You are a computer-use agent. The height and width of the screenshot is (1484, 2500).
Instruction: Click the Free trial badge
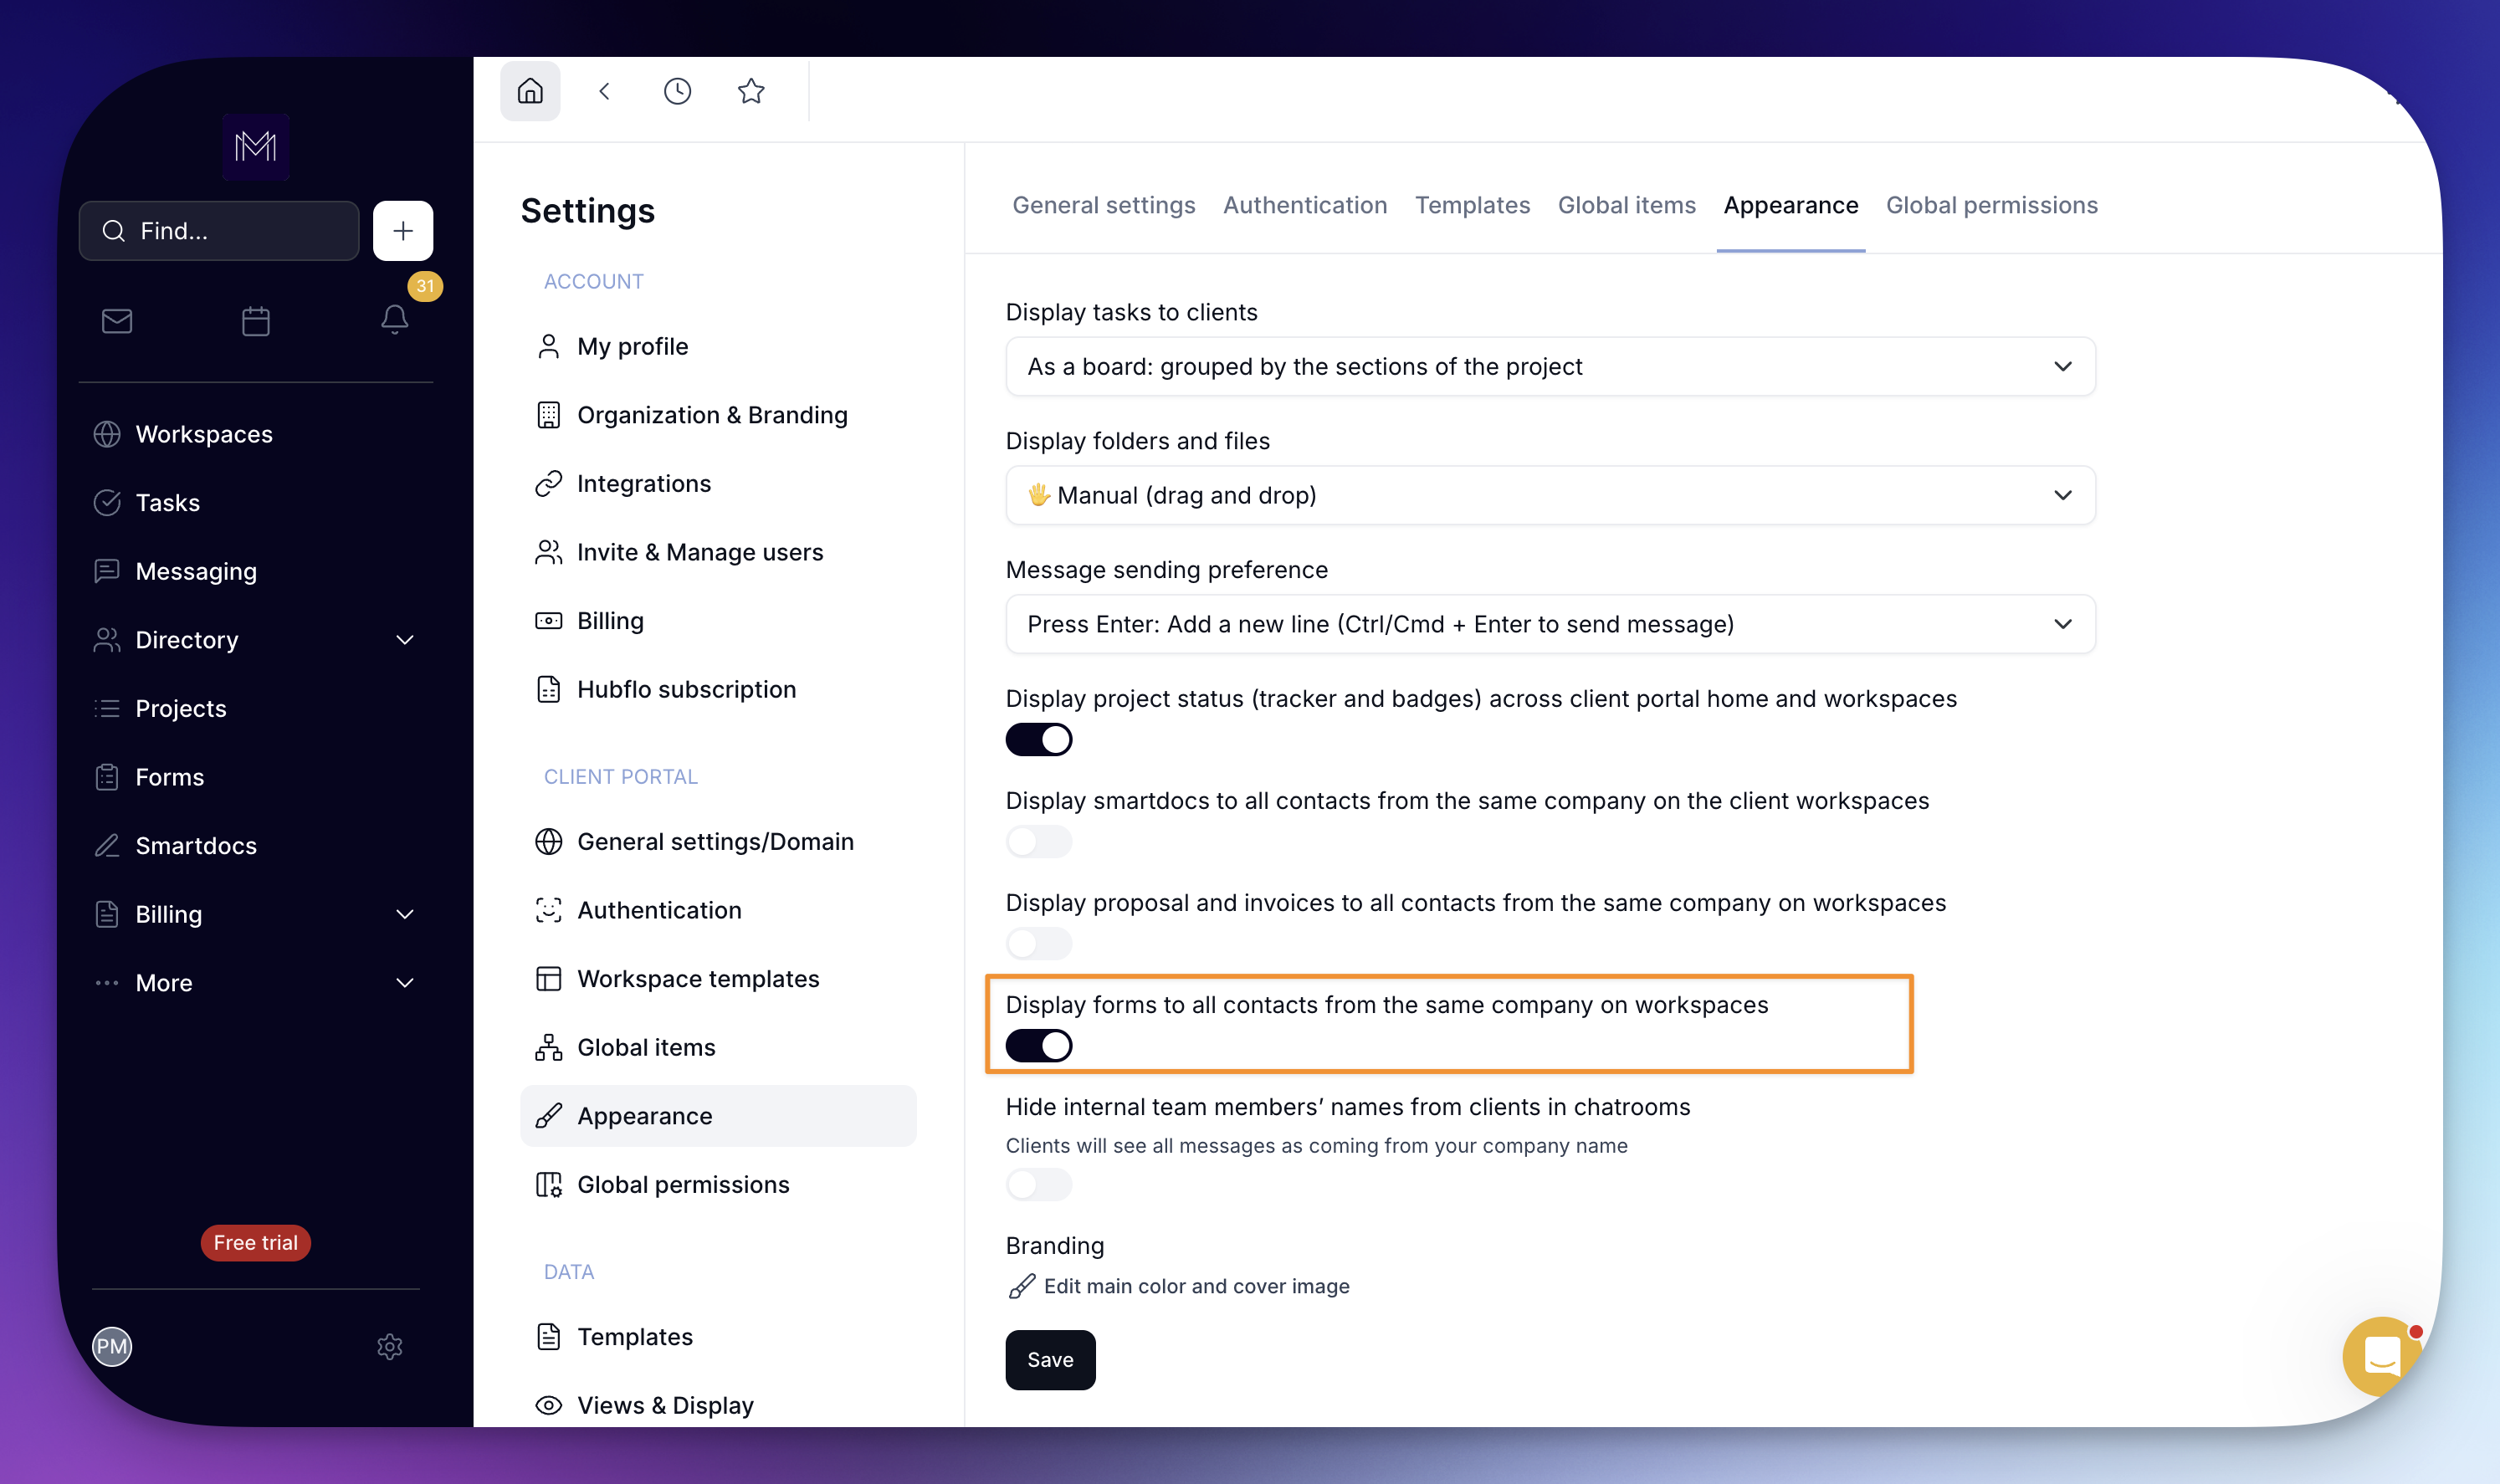click(256, 1243)
